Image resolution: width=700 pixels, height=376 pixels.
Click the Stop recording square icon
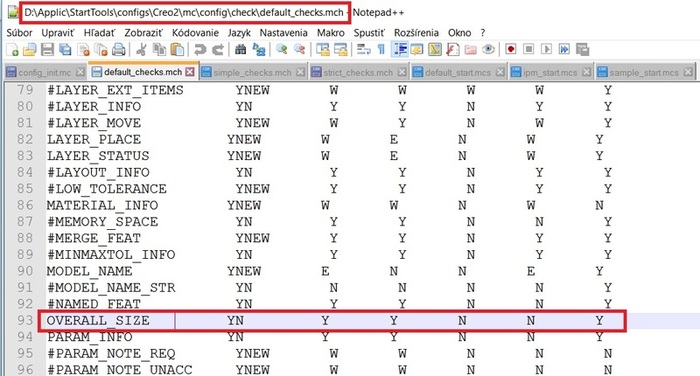529,49
